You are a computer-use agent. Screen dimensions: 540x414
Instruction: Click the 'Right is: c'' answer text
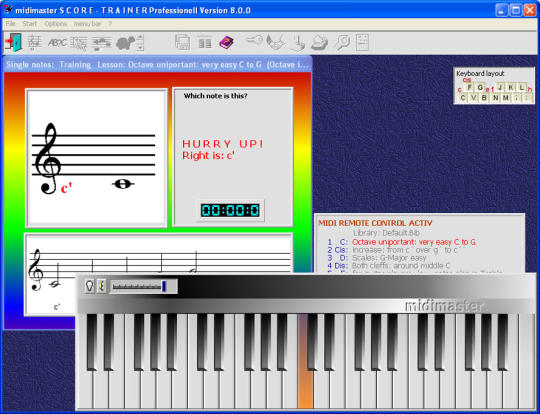click(208, 156)
